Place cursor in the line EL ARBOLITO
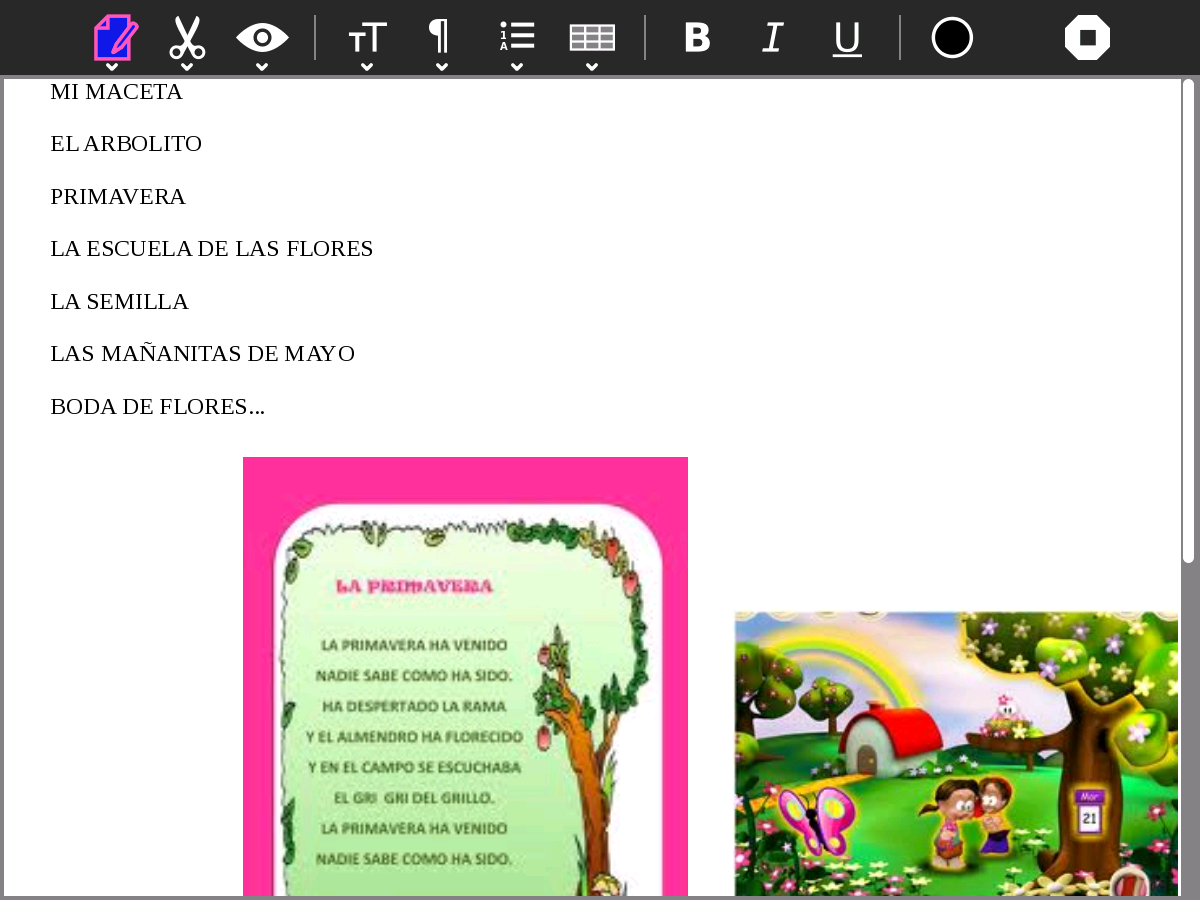Screen dimensions: 1200x900 point(126,144)
